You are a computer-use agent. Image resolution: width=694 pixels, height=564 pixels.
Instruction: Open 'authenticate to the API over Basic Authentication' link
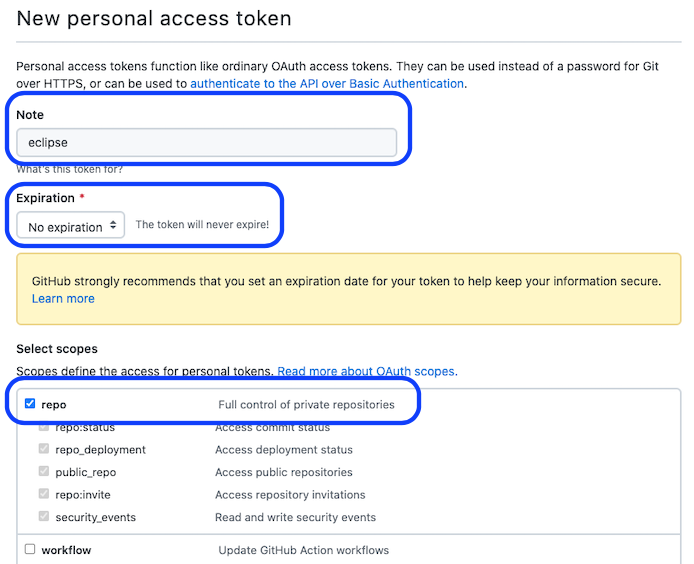327,84
